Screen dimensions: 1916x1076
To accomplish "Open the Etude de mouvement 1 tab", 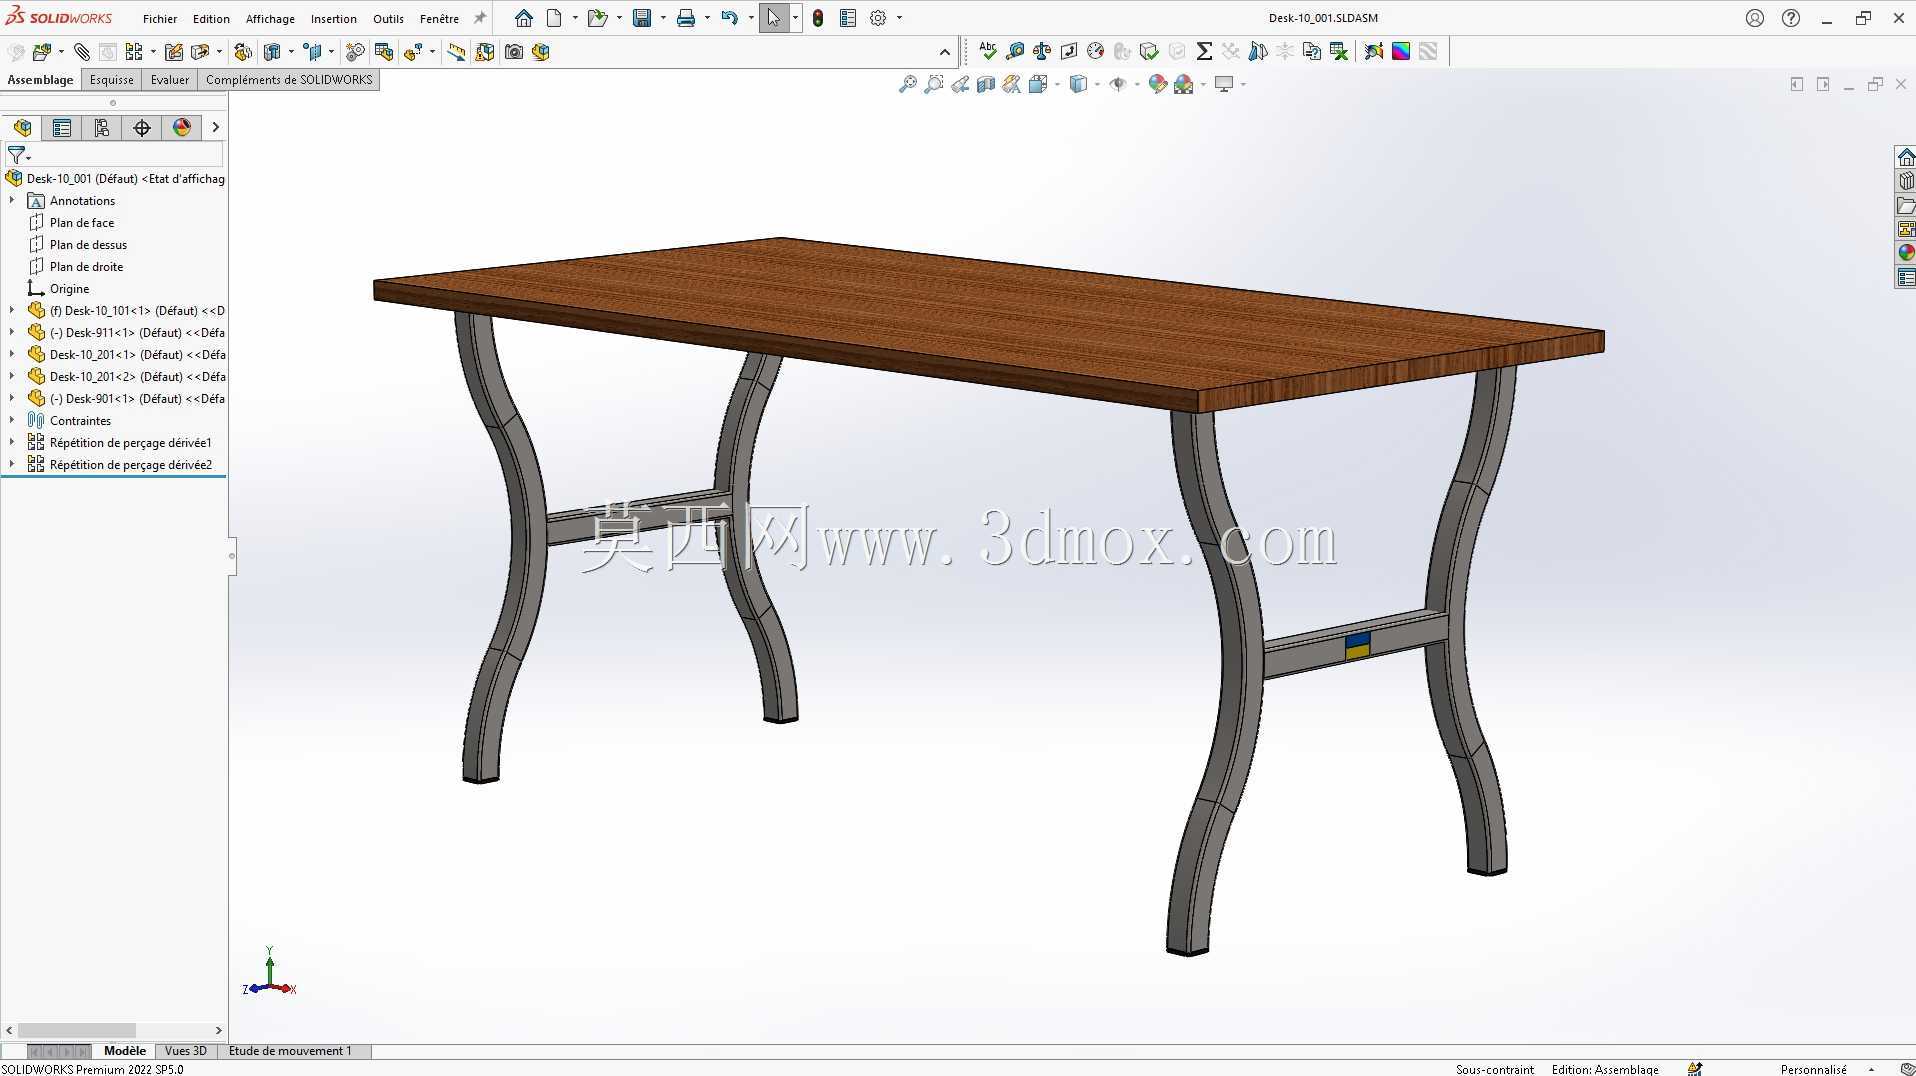I will point(290,1051).
